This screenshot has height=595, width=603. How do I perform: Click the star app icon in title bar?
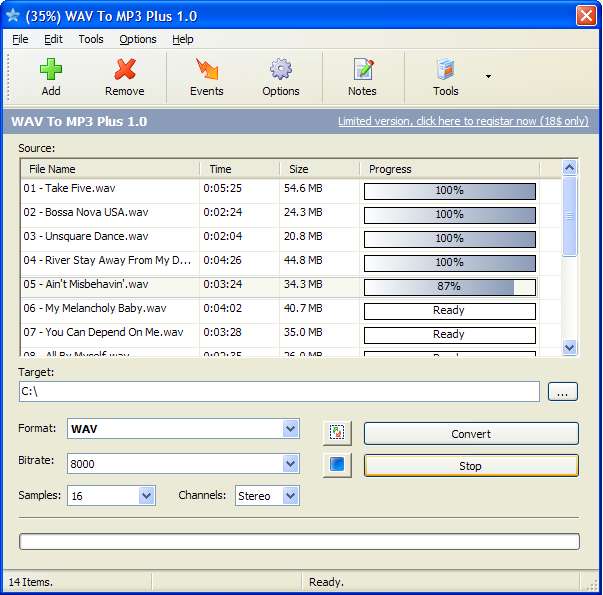[x=13, y=15]
